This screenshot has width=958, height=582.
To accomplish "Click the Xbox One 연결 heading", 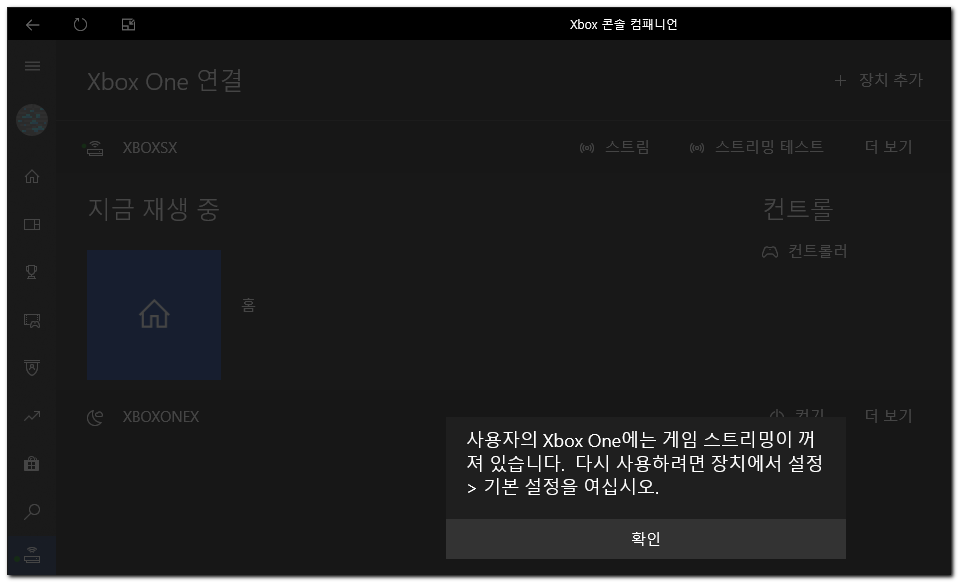I will pos(164,81).
